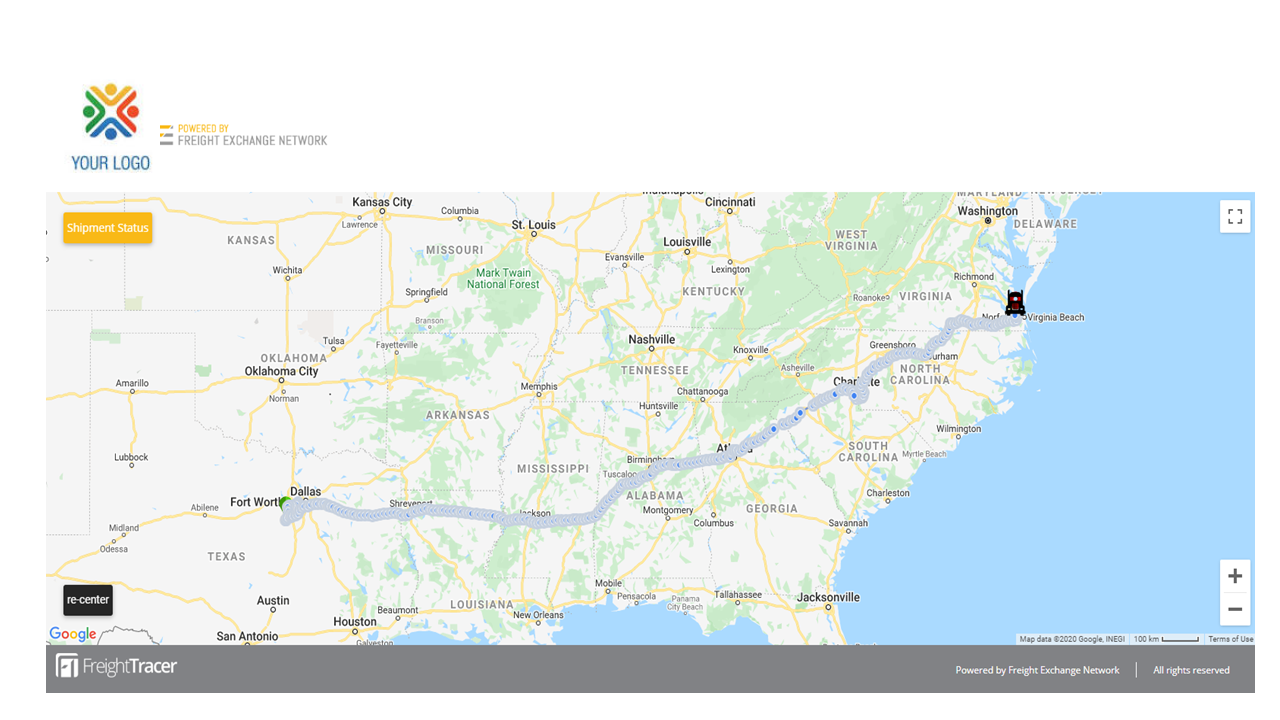1280x720 pixels.
Task: Click the St. Louis label
Action: pyautogui.click(x=533, y=225)
